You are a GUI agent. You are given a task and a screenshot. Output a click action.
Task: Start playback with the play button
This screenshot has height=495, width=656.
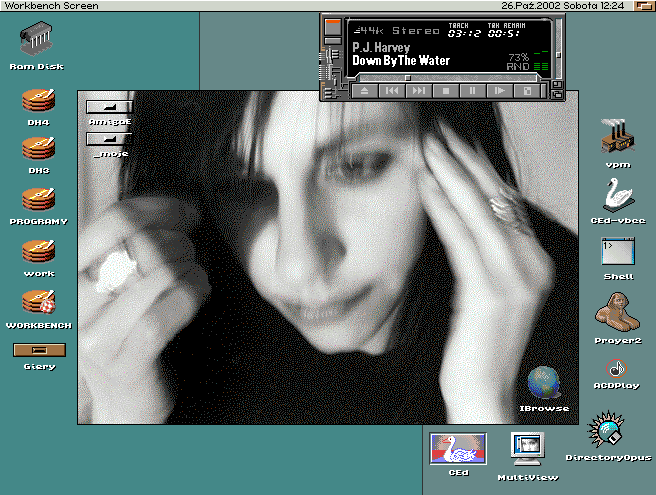click(500, 91)
